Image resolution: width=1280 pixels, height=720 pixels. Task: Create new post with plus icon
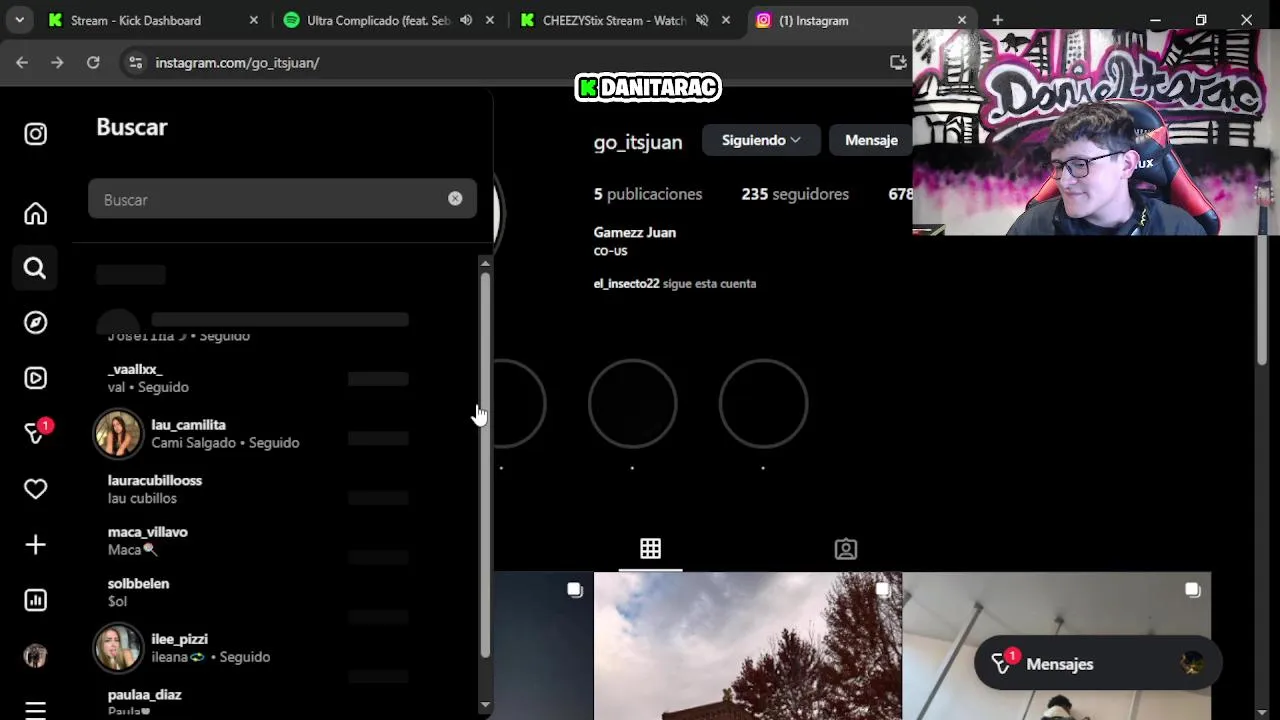pyautogui.click(x=35, y=545)
